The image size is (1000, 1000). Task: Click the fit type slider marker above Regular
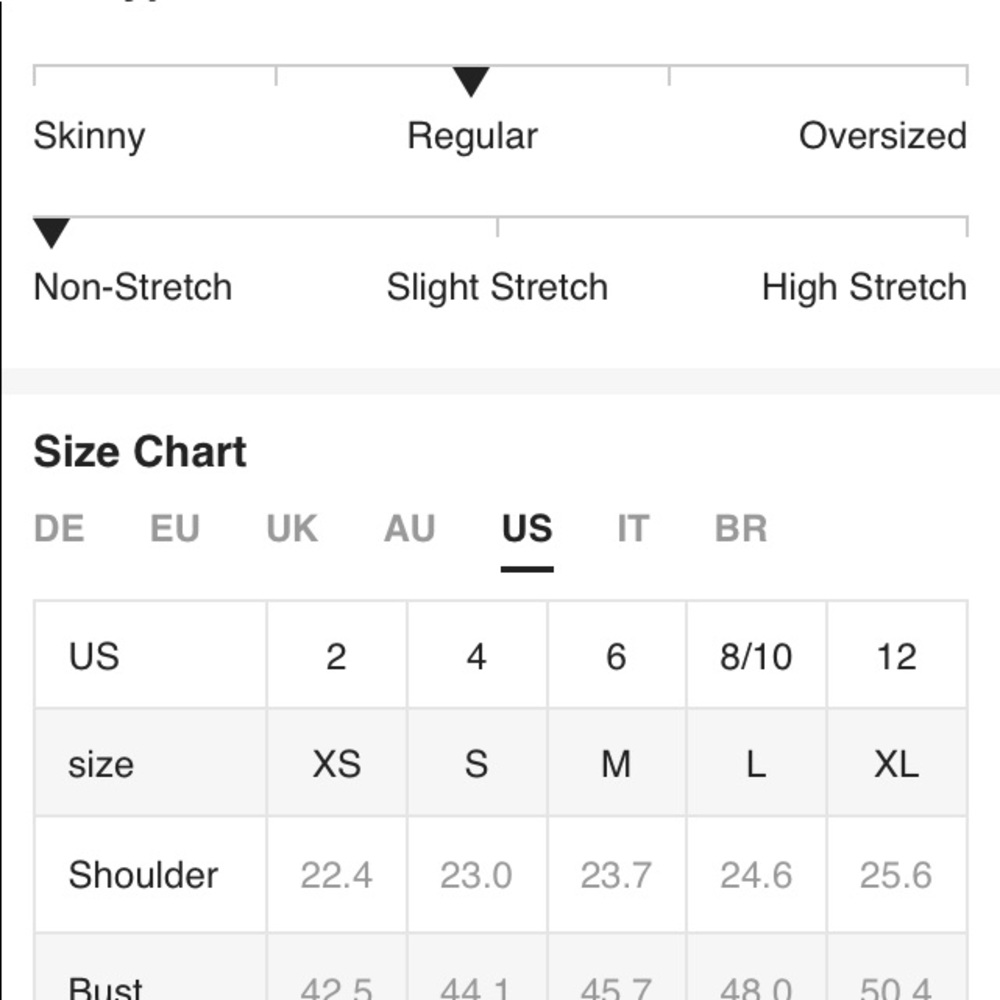pyautogui.click(x=471, y=82)
